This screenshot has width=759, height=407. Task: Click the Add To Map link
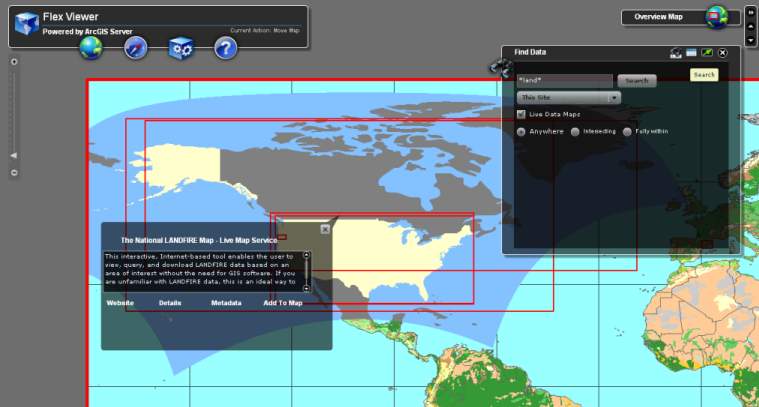pyautogui.click(x=282, y=302)
